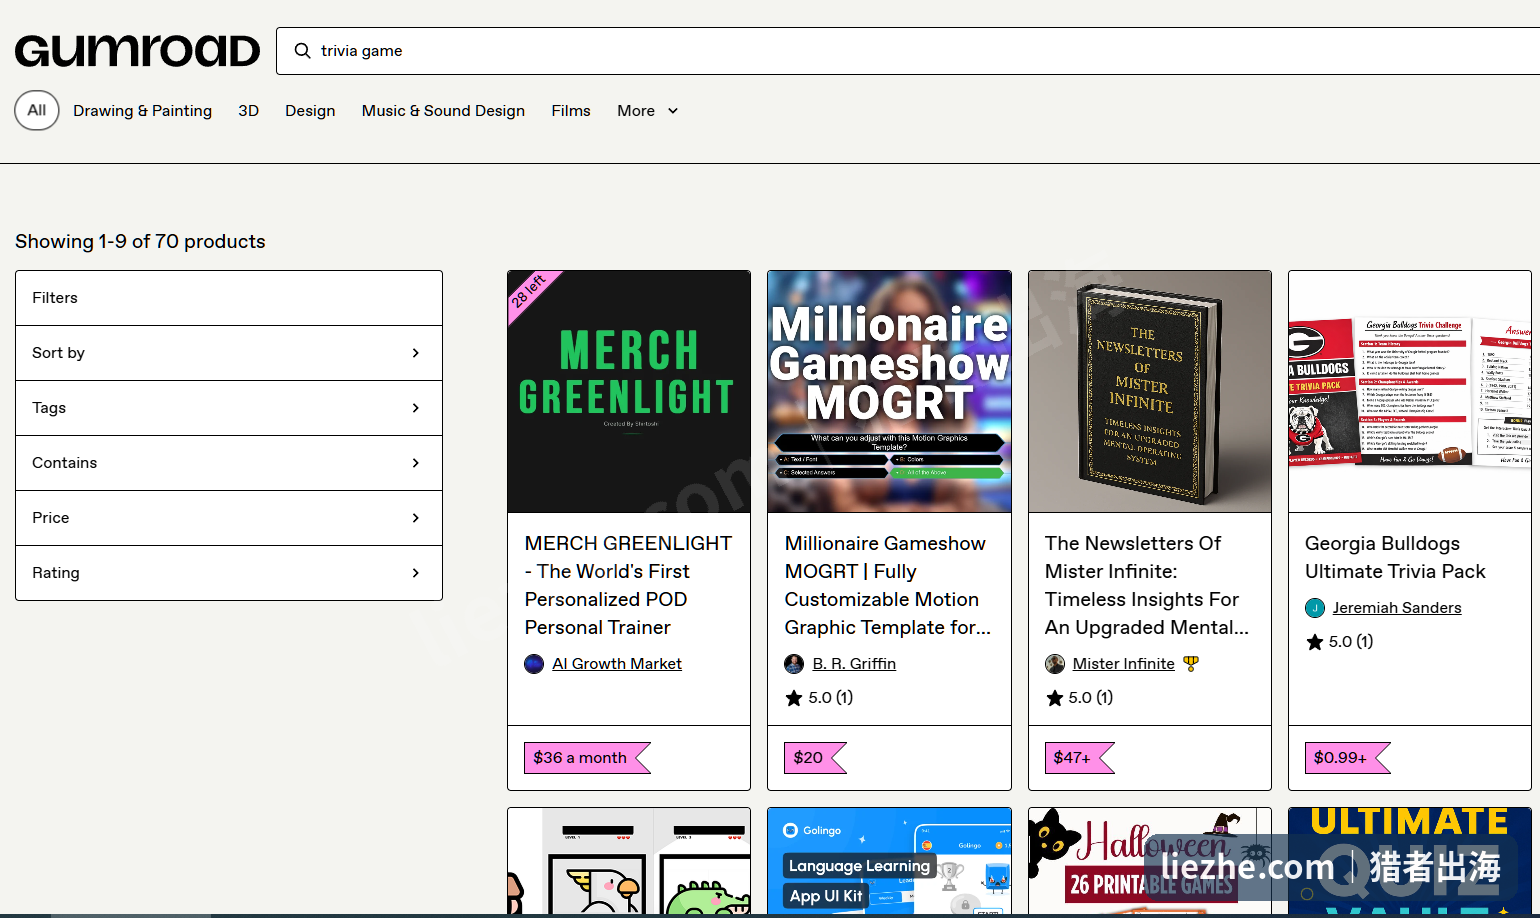
Task: Open the Millionaire Gameshow MOGRT thumbnail
Action: 889,392
